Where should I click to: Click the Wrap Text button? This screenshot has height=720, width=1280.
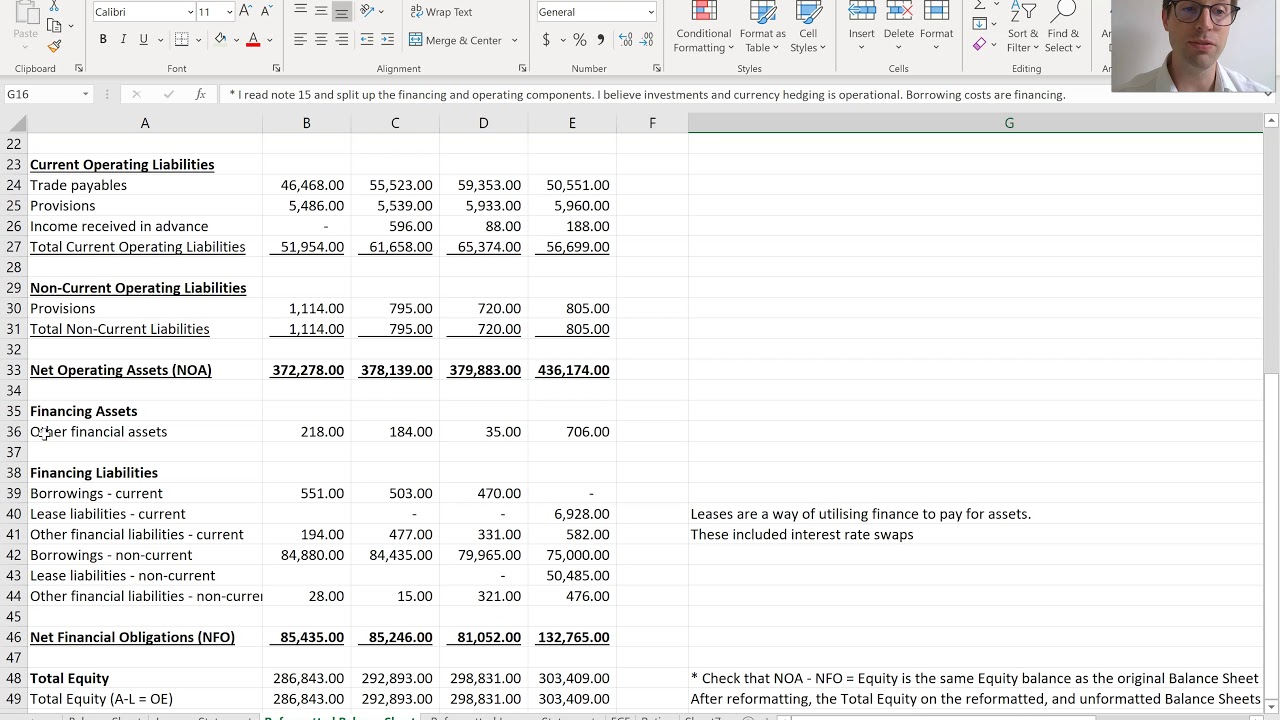click(441, 11)
